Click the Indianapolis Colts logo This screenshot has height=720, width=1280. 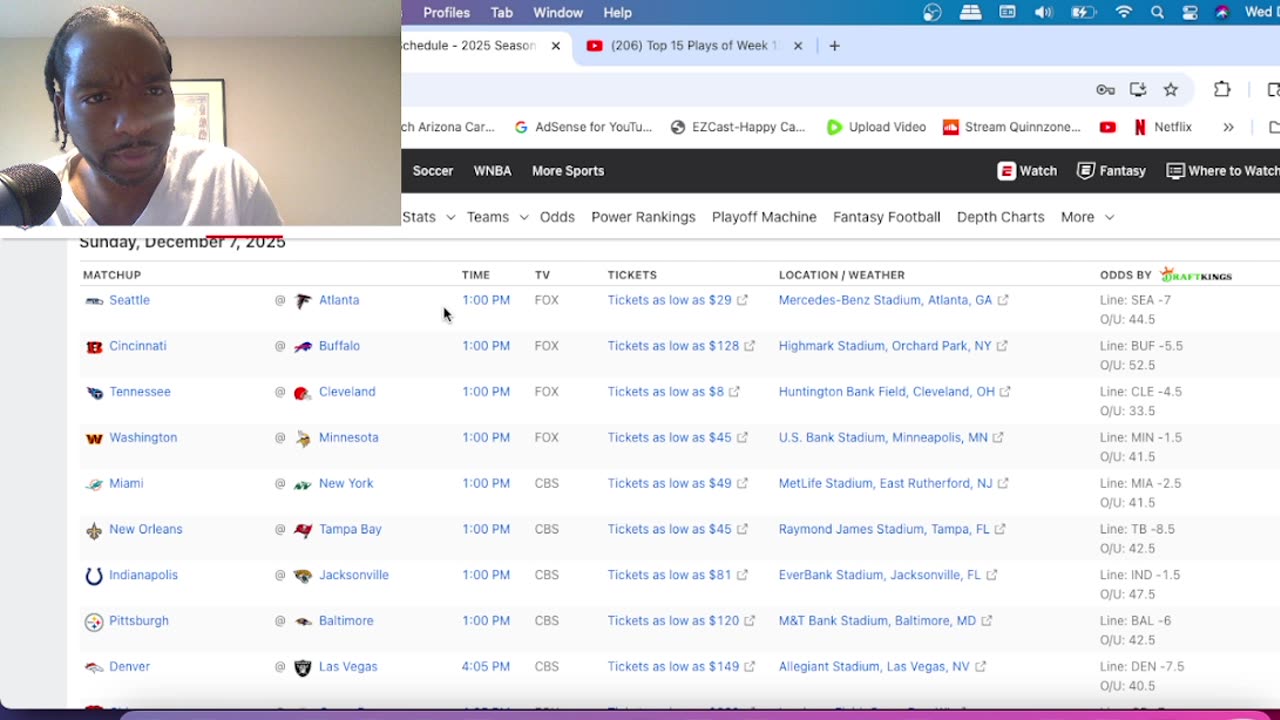94,576
